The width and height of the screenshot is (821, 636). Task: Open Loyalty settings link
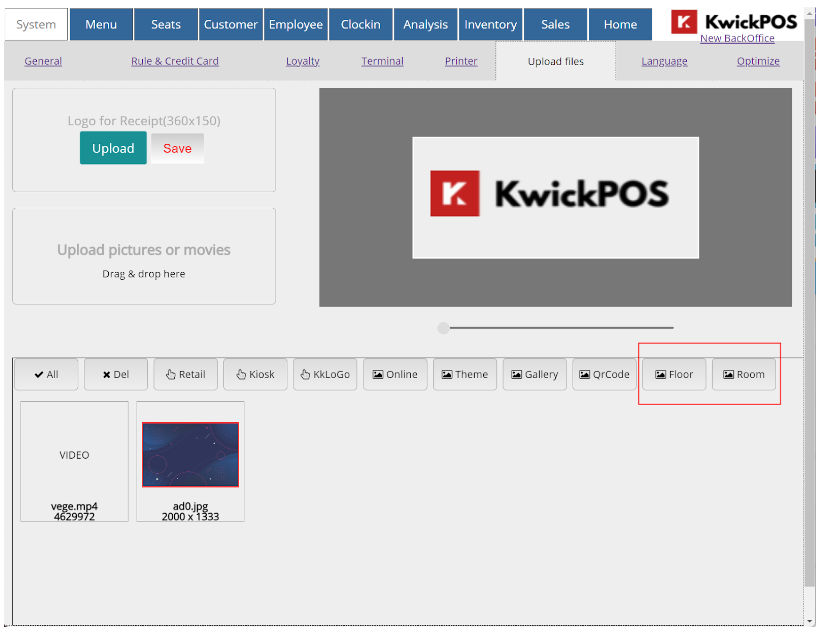(x=303, y=61)
